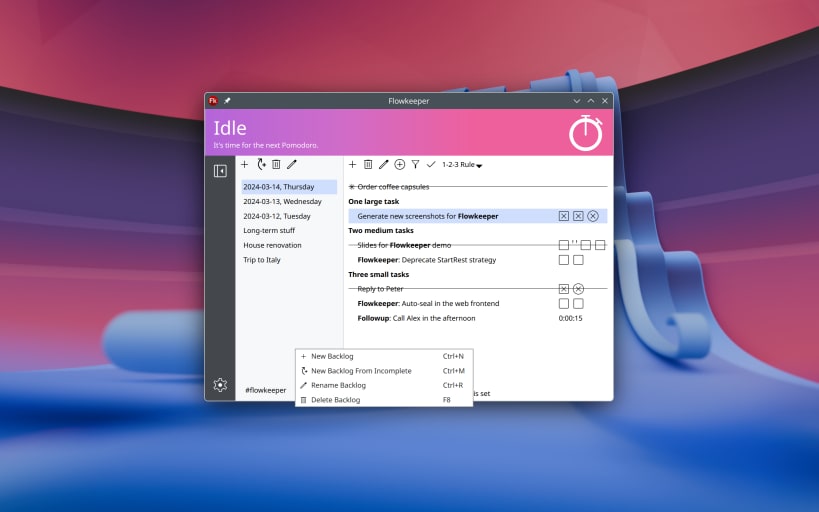819x512 pixels.
Task: Click second empty box in Deprecate StartRest row
Action: coord(578,260)
